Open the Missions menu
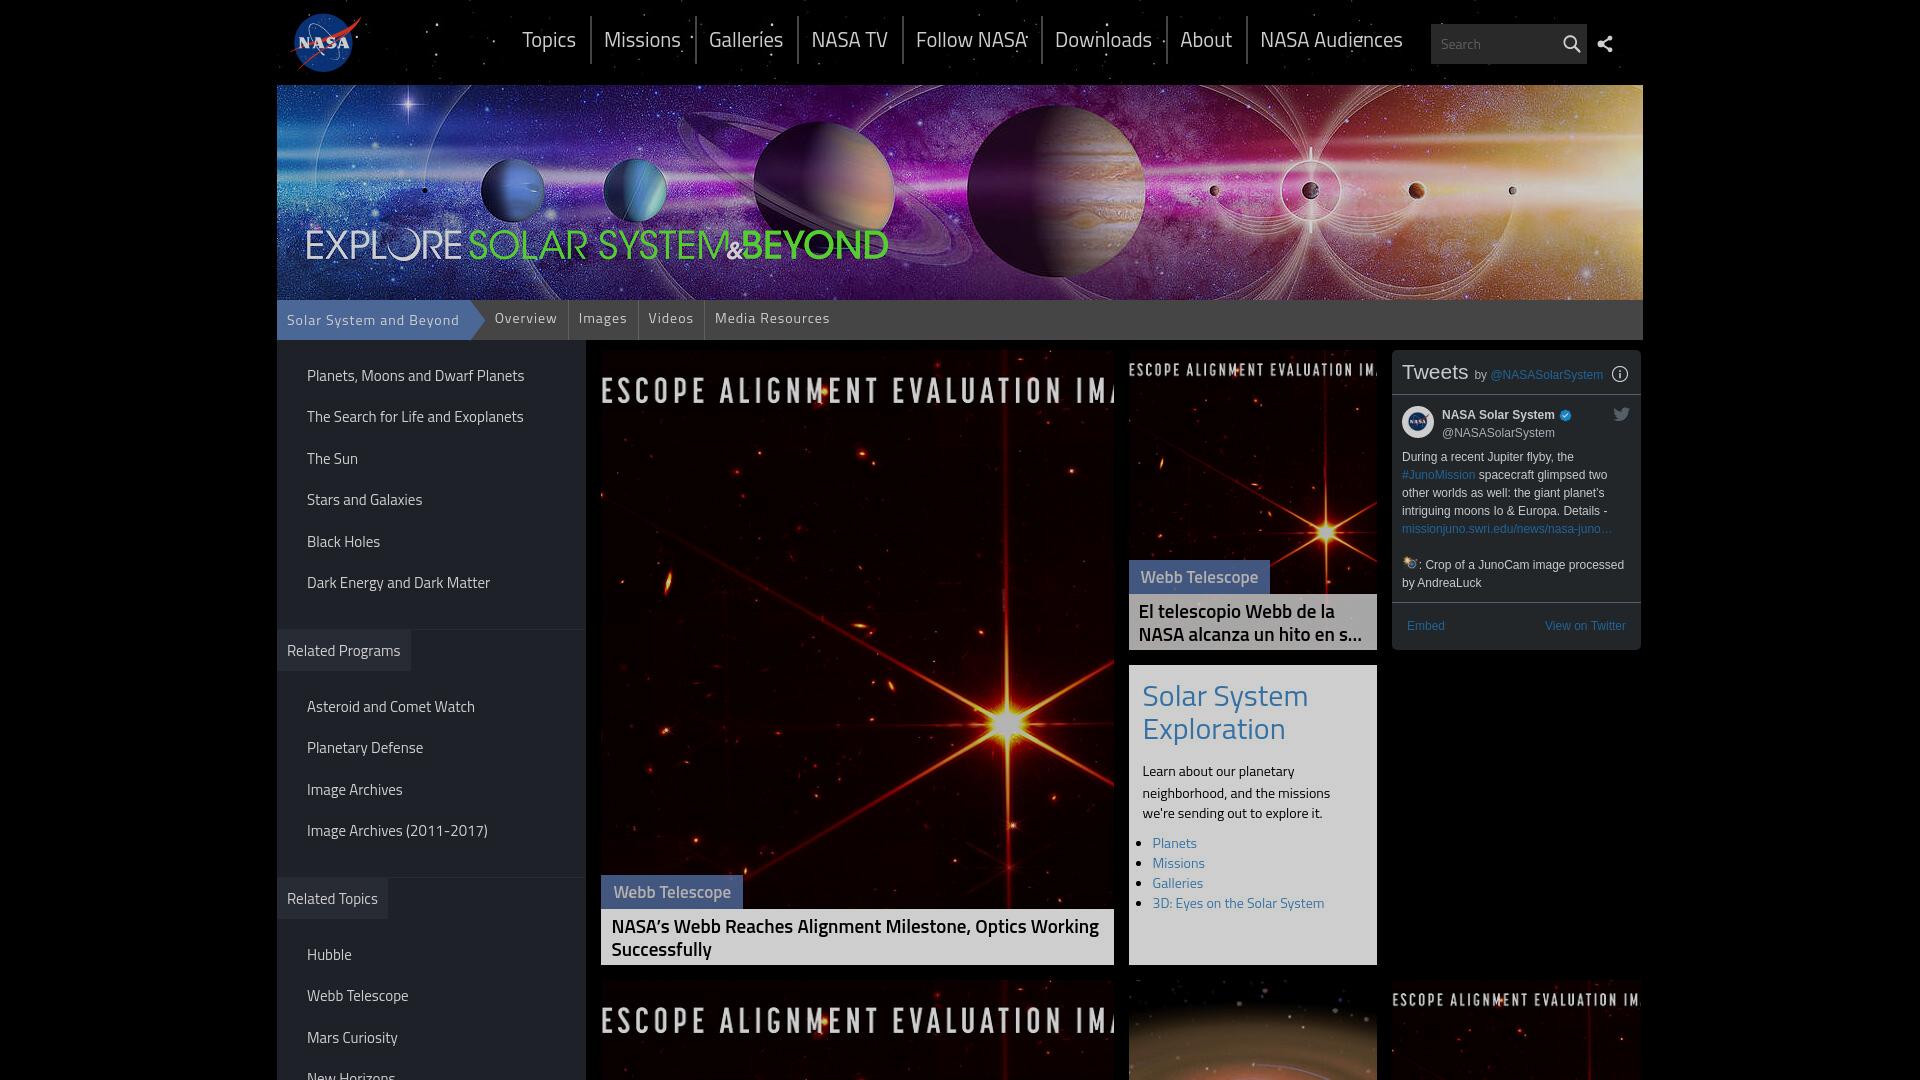The width and height of the screenshot is (1920, 1080). [x=642, y=40]
